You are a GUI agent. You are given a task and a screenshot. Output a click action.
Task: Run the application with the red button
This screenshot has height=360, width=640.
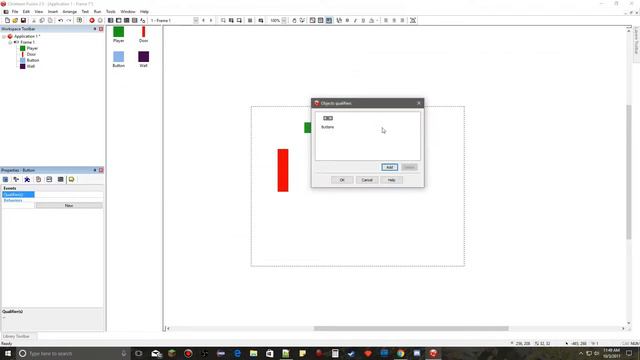tap(92, 20)
